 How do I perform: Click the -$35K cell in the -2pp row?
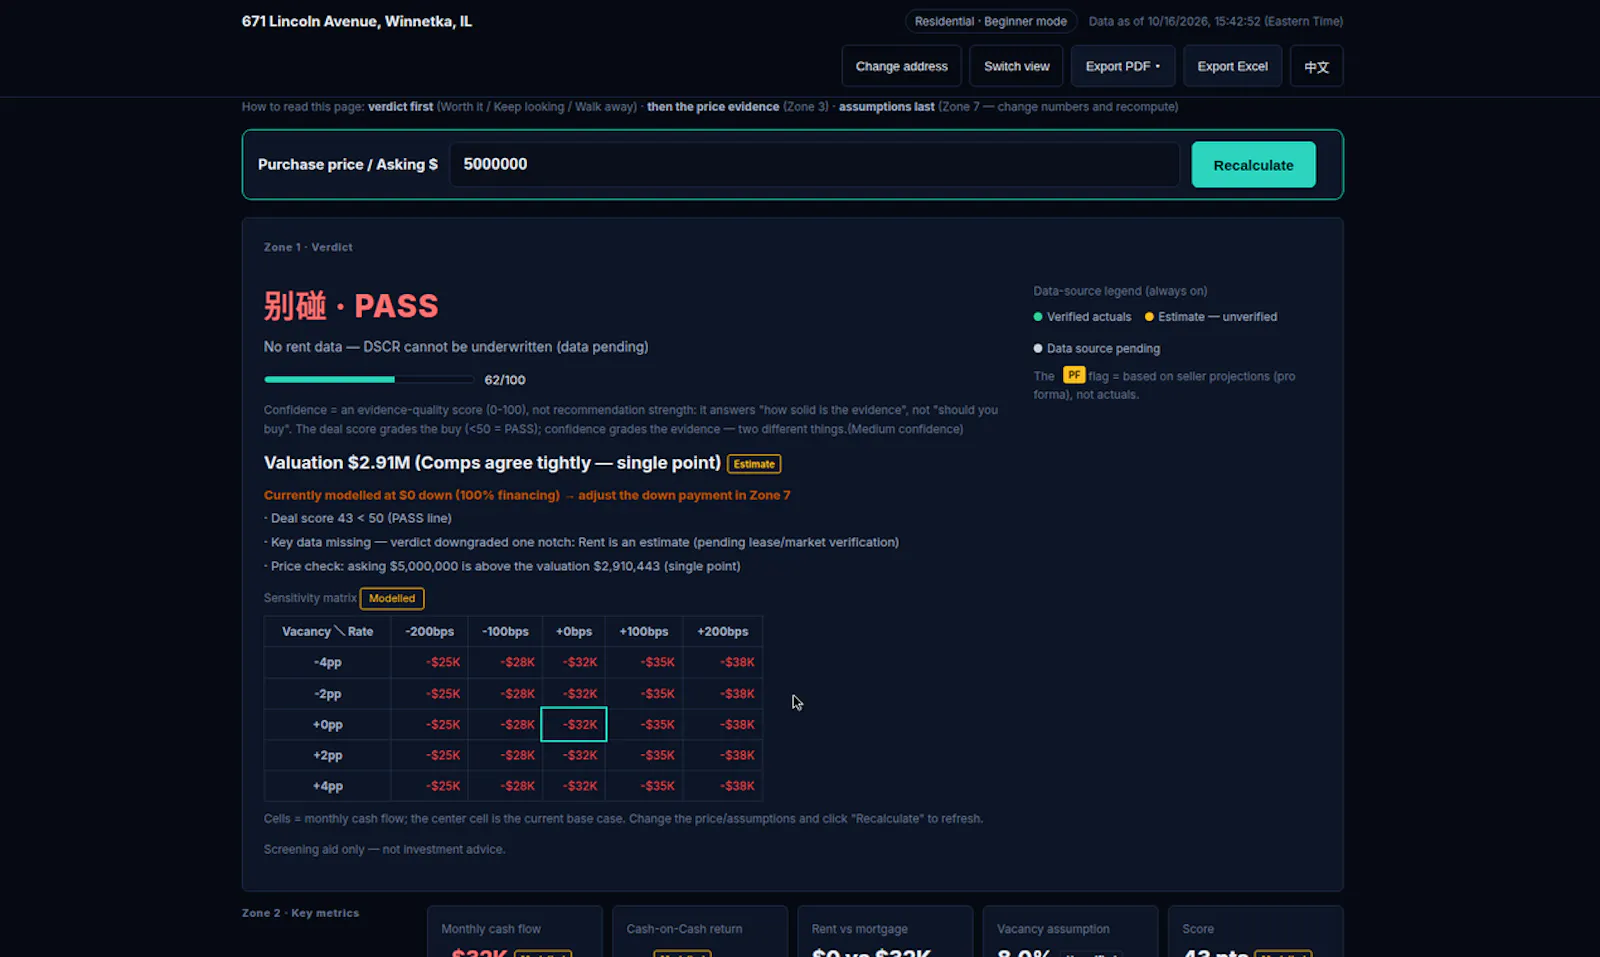[x=645, y=693]
